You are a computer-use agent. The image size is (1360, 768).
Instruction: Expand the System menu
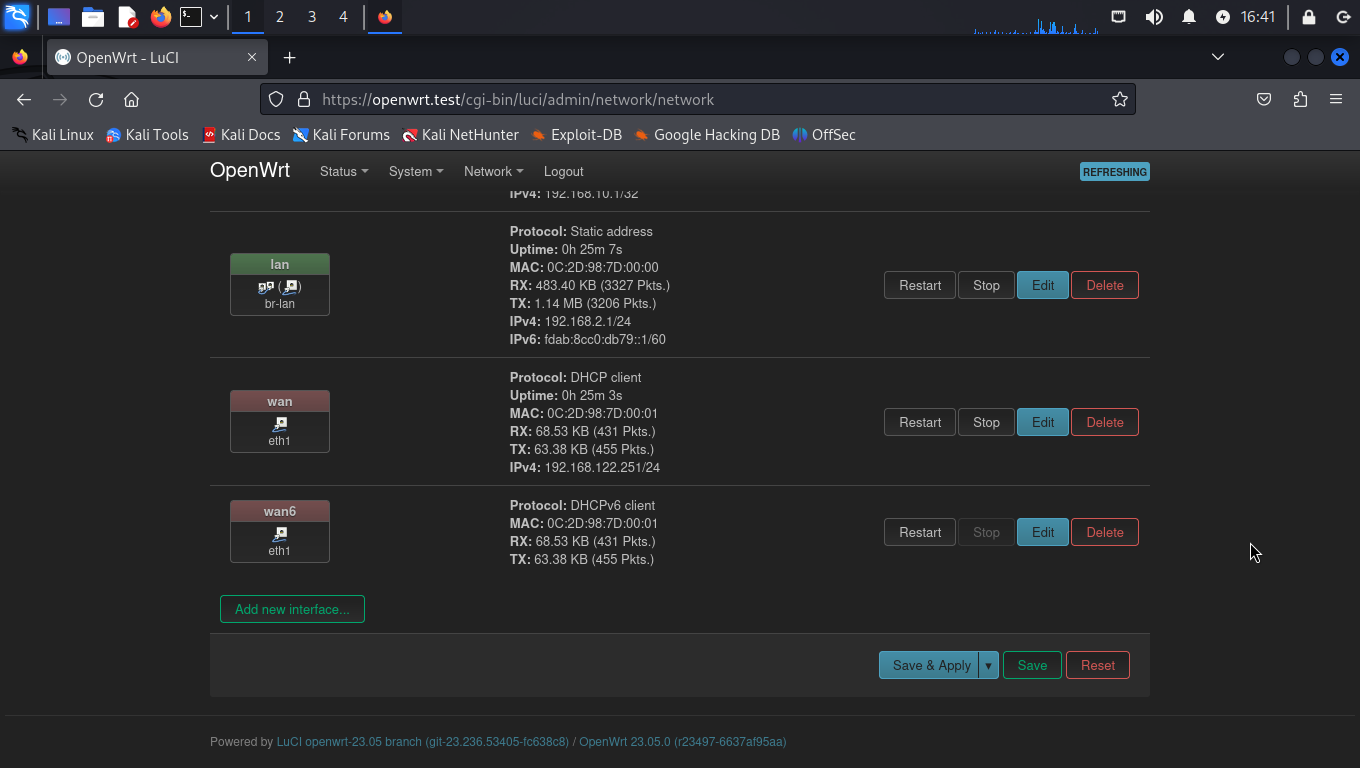pos(416,171)
